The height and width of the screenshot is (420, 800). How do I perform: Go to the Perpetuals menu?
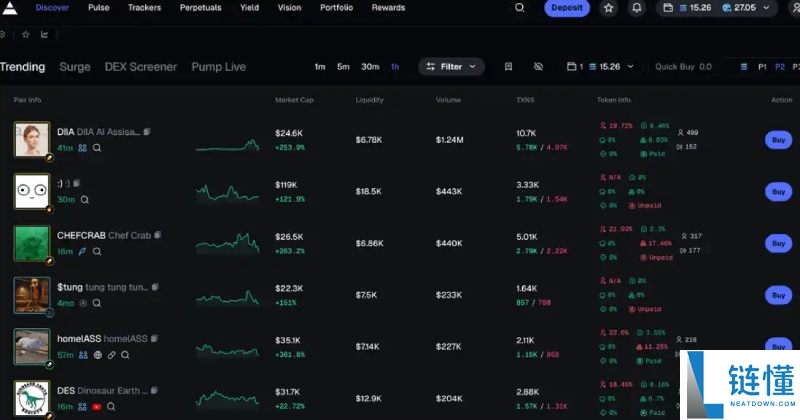pyautogui.click(x=201, y=8)
